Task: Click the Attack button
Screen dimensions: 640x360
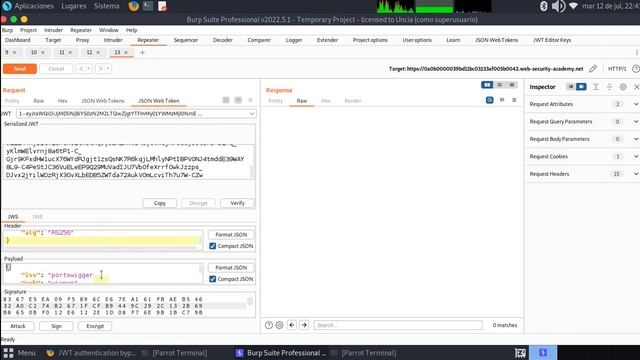Action: [18, 326]
